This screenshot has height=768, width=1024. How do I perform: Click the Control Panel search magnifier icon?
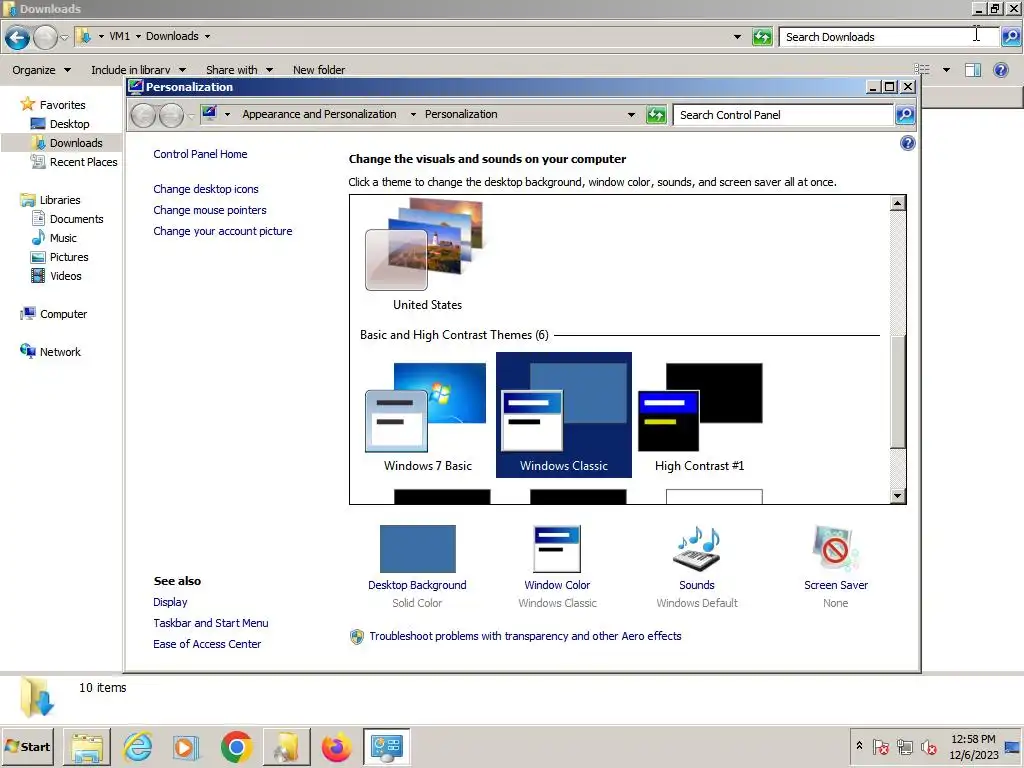904,115
